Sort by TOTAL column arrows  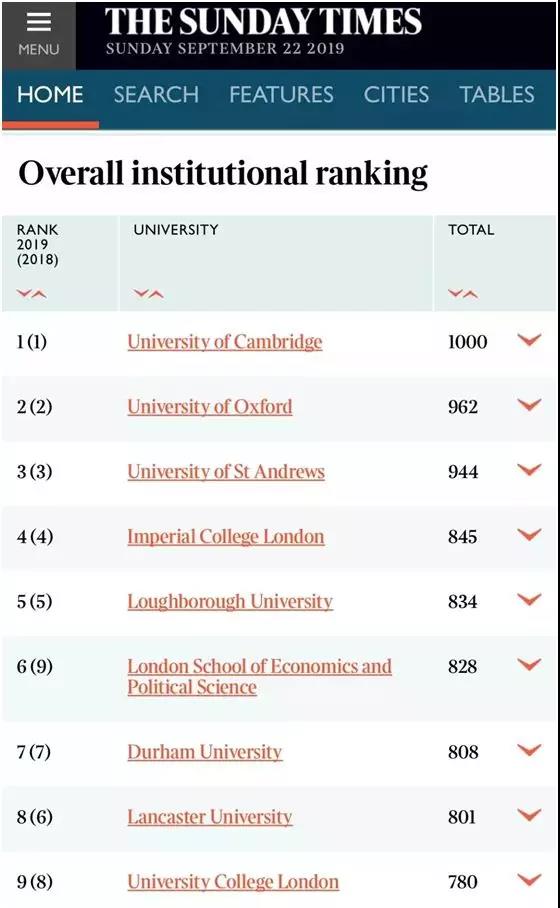coord(463,294)
